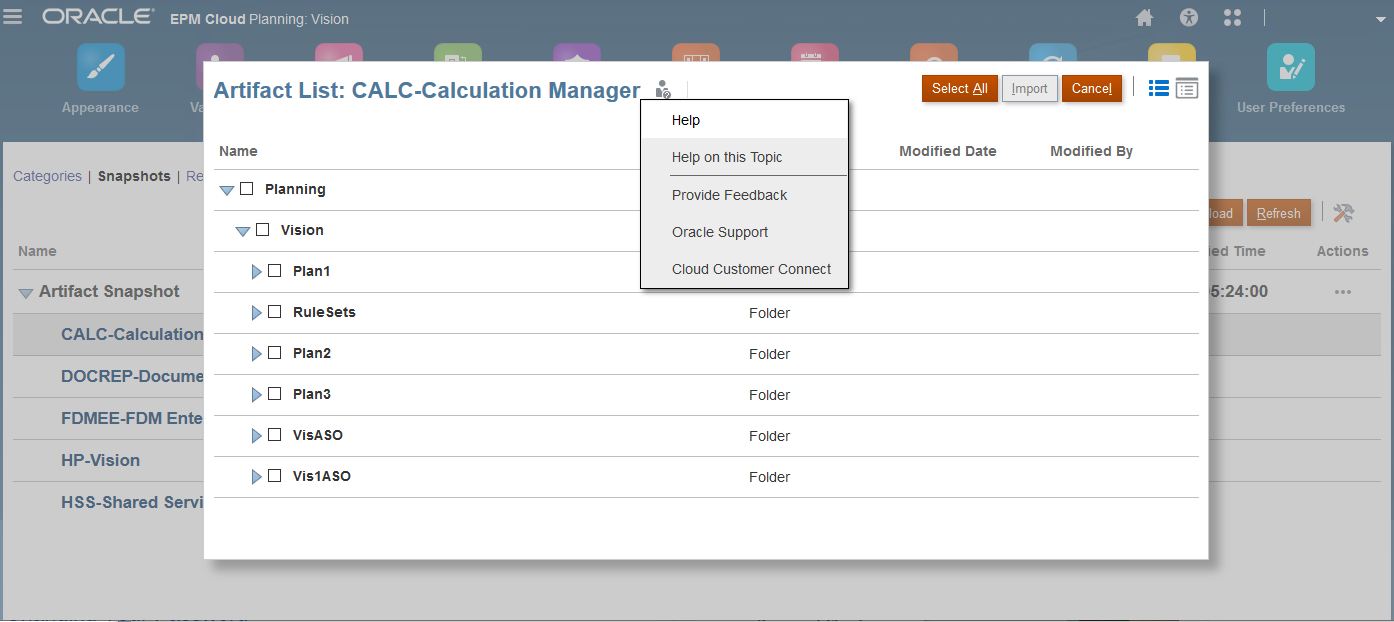Click the tools wrench icon above Actions
1394x622 pixels.
point(1343,212)
